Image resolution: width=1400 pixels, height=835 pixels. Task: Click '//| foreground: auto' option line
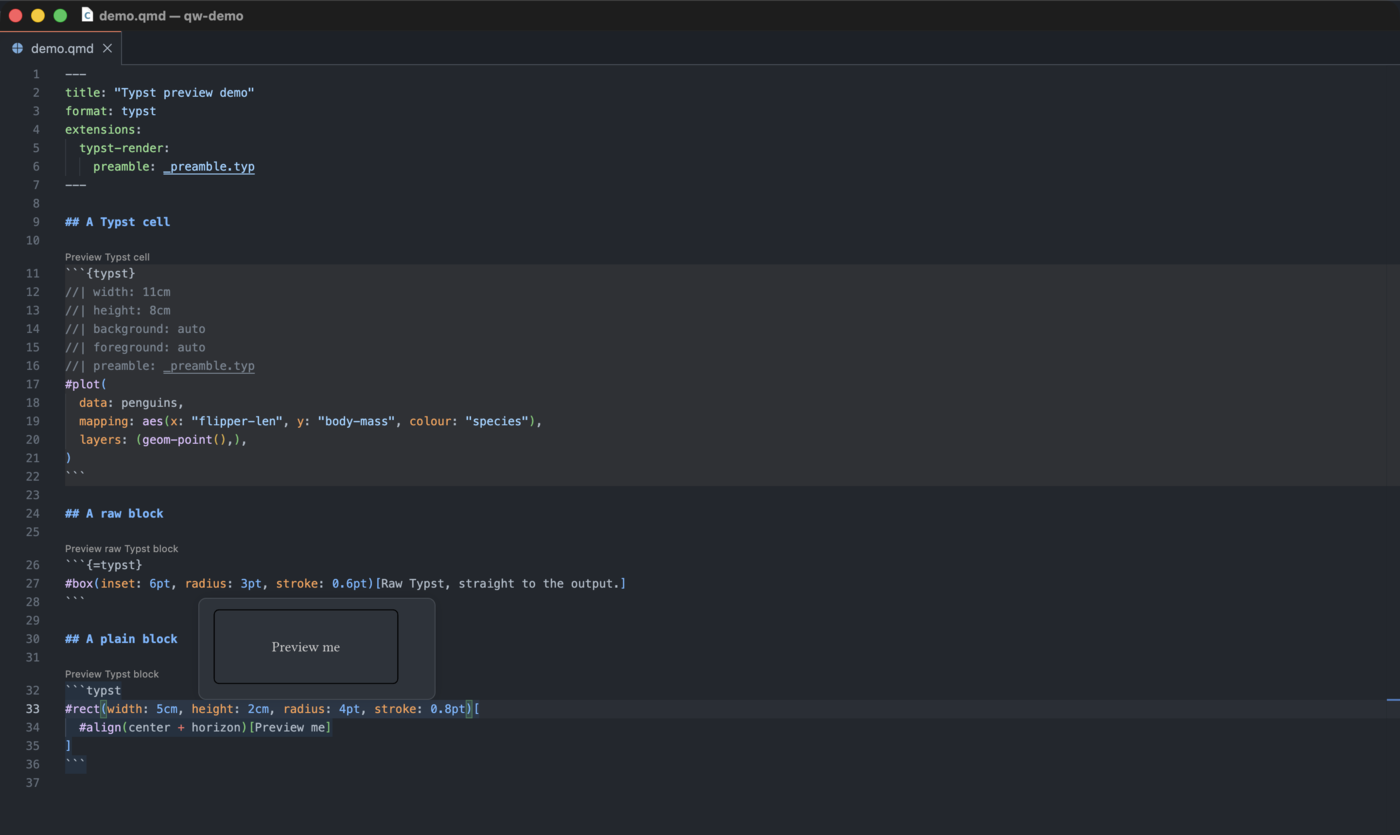(135, 347)
